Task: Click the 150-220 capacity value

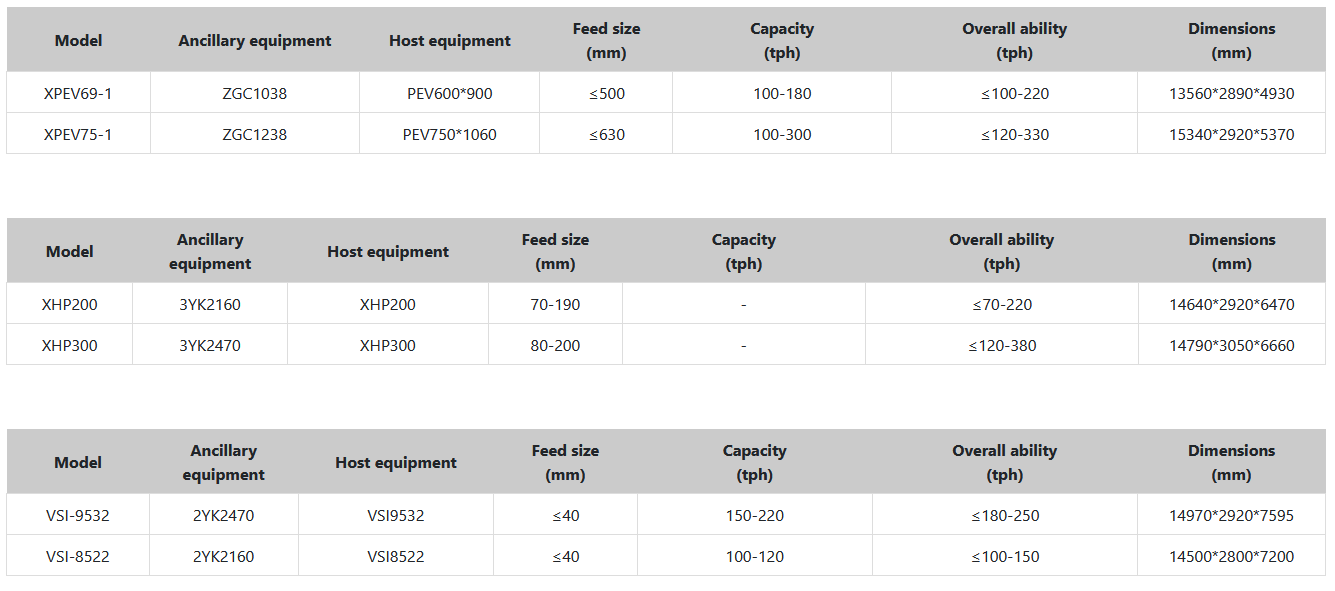Action: pyautogui.click(x=754, y=516)
